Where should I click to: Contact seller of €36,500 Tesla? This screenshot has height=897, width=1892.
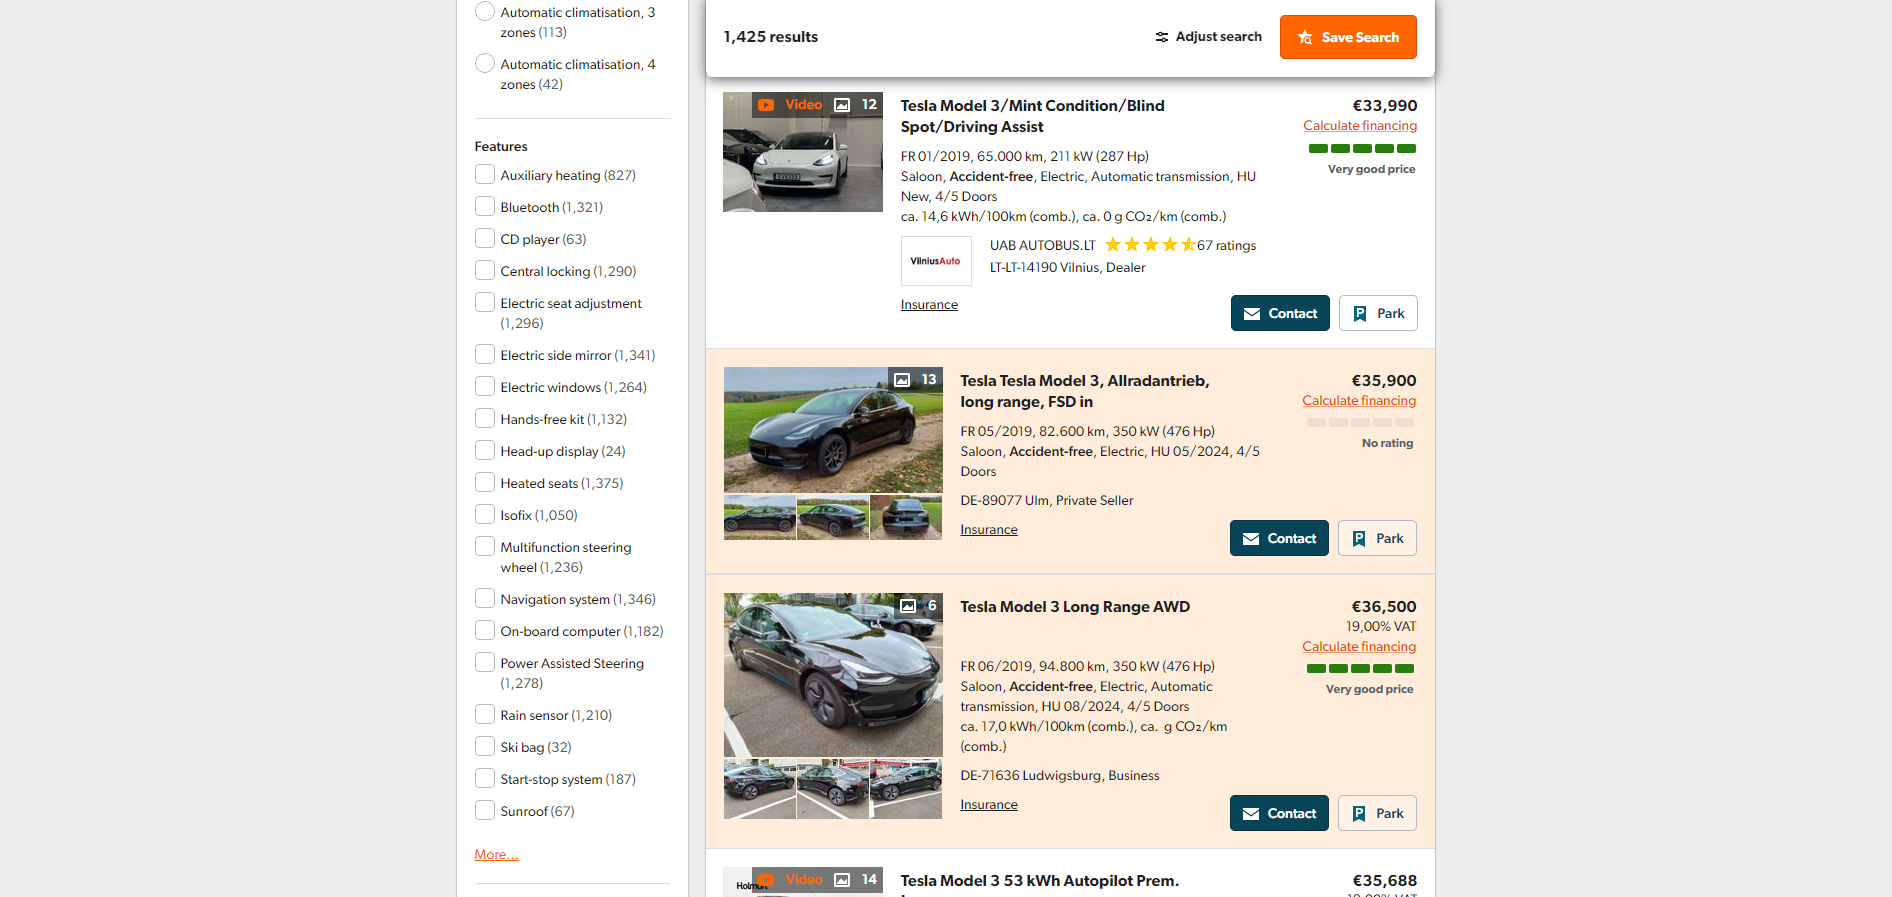coord(1279,813)
